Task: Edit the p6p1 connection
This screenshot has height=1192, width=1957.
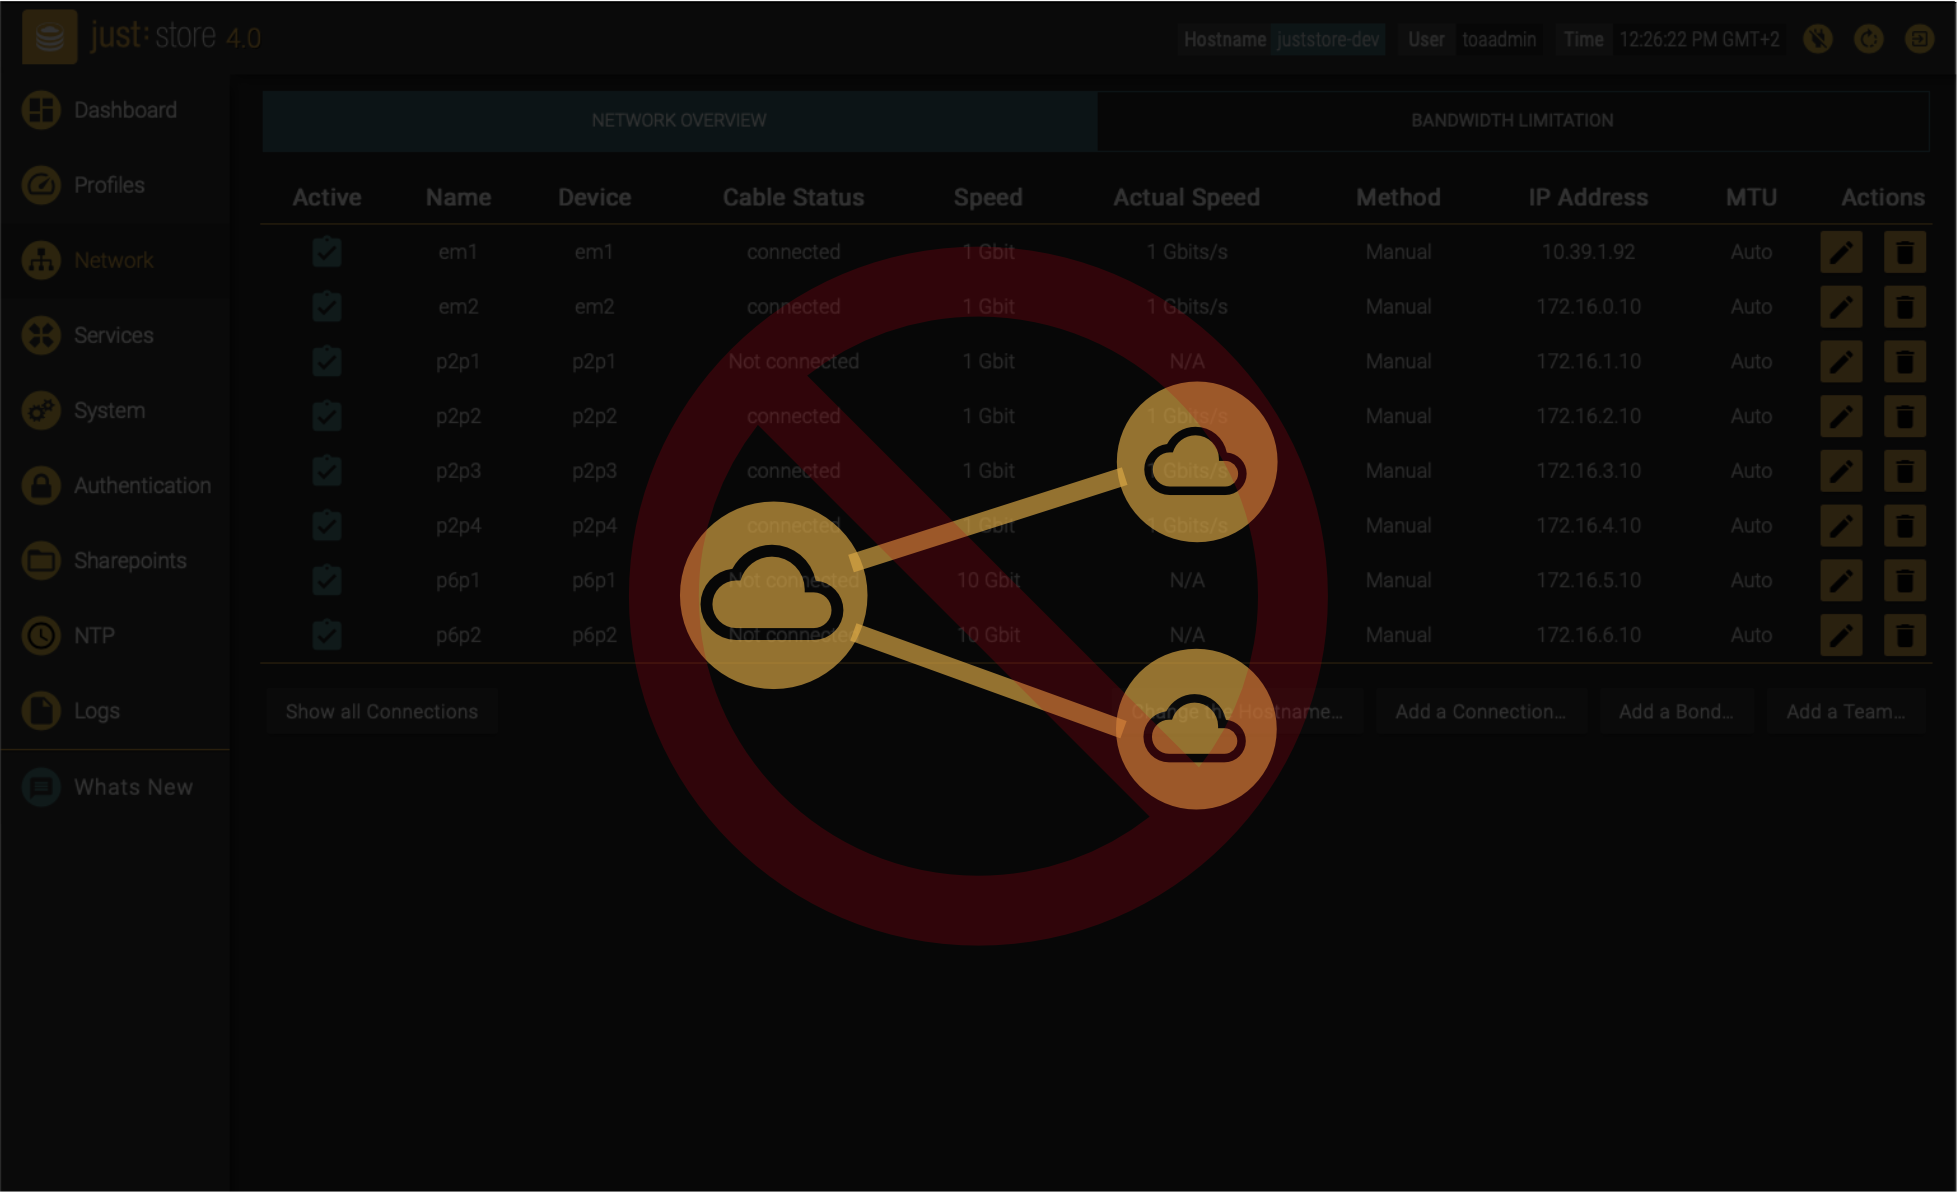Action: (1841, 580)
